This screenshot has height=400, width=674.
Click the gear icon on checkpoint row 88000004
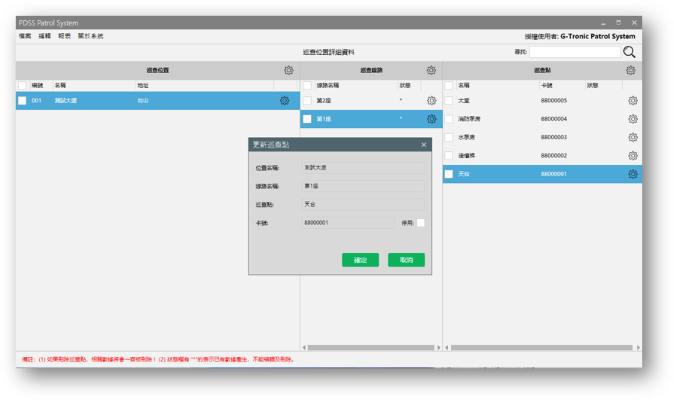click(633, 119)
